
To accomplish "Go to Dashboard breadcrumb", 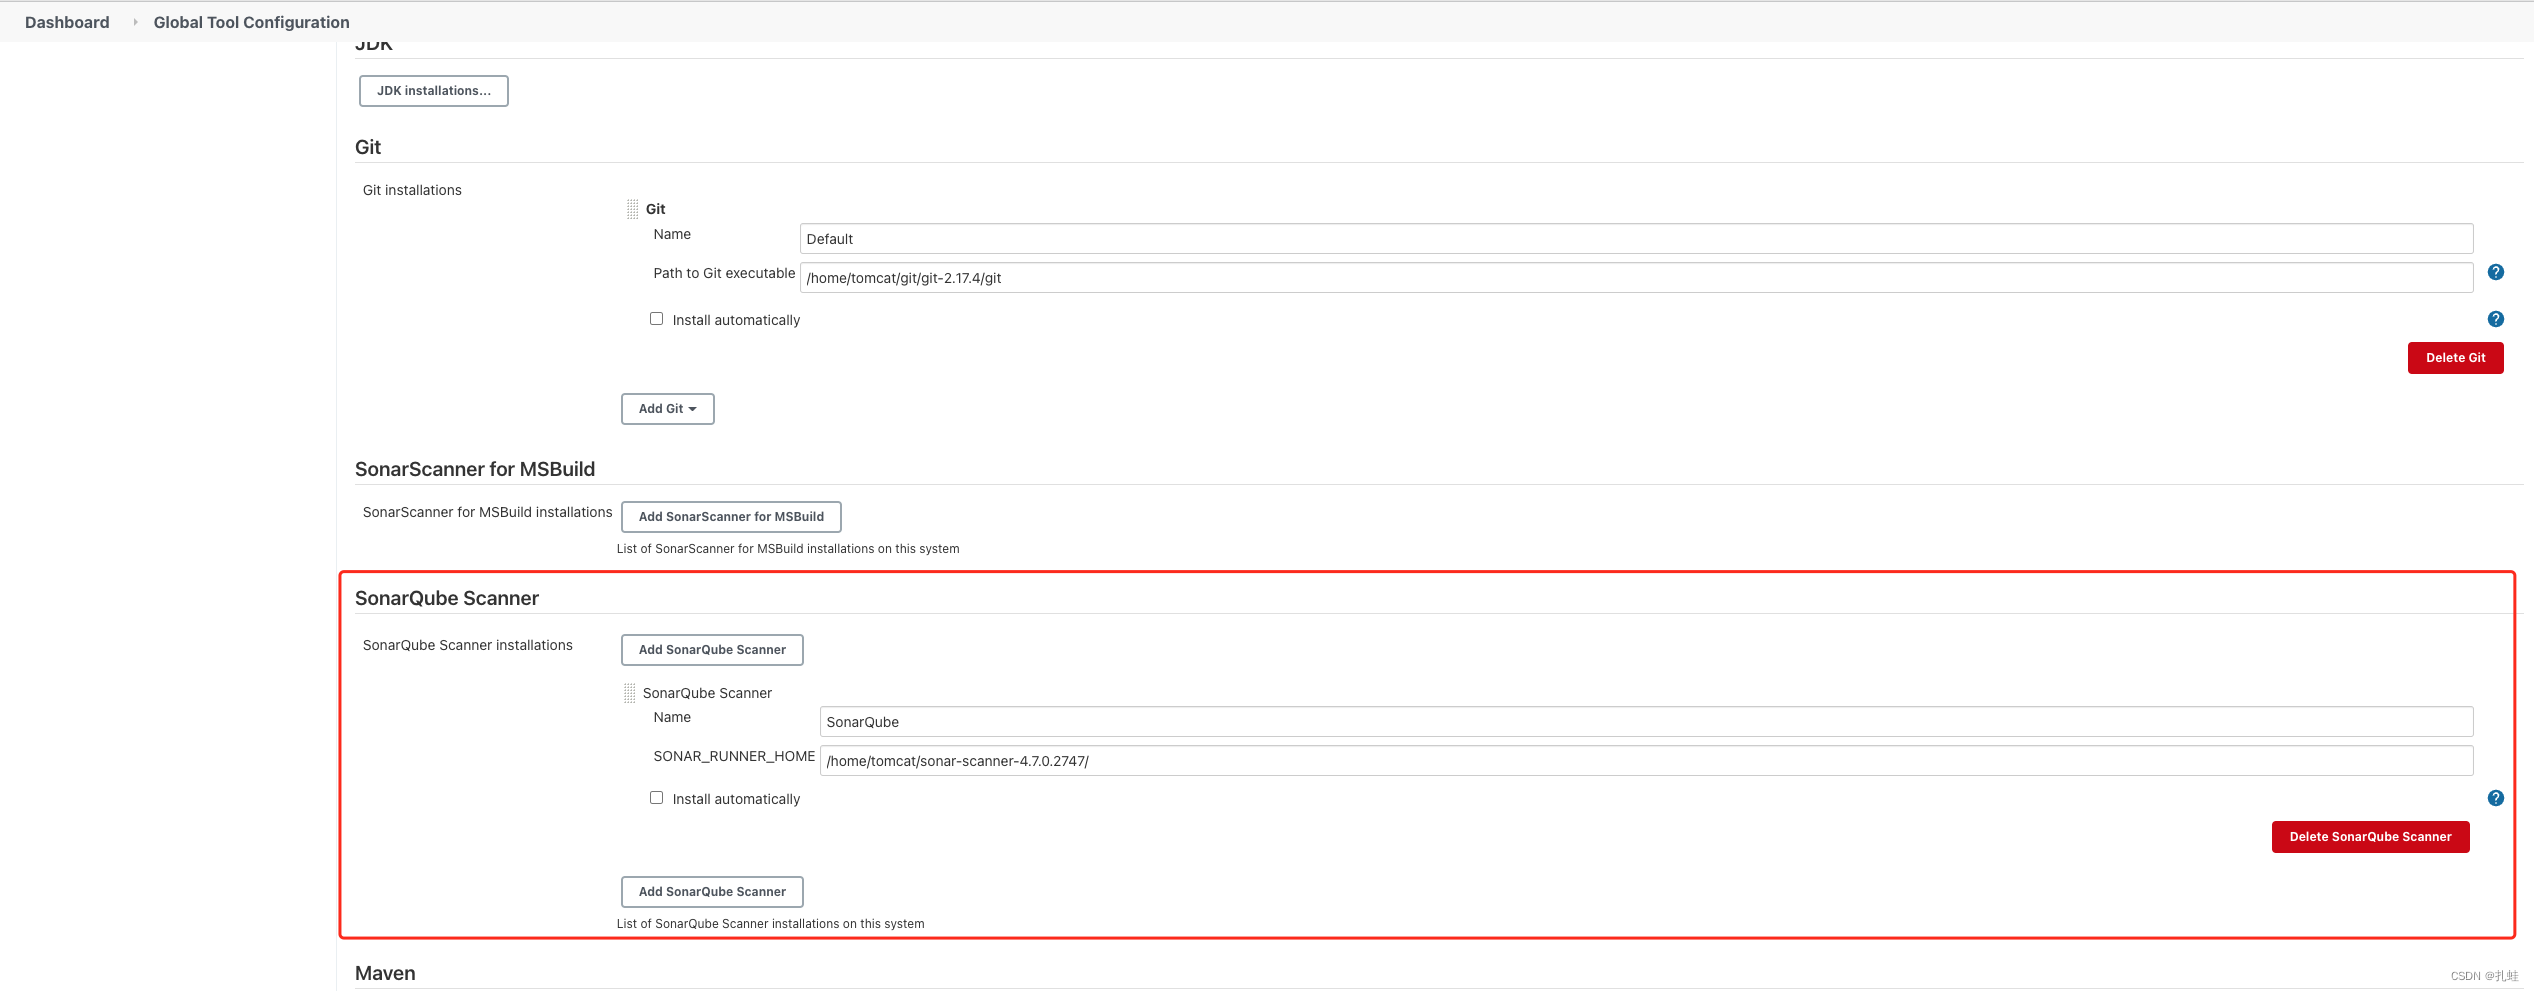I will (67, 22).
